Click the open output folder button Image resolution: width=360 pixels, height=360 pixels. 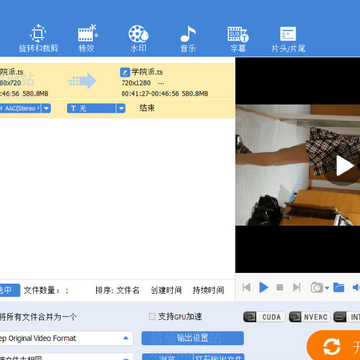click(x=219, y=357)
